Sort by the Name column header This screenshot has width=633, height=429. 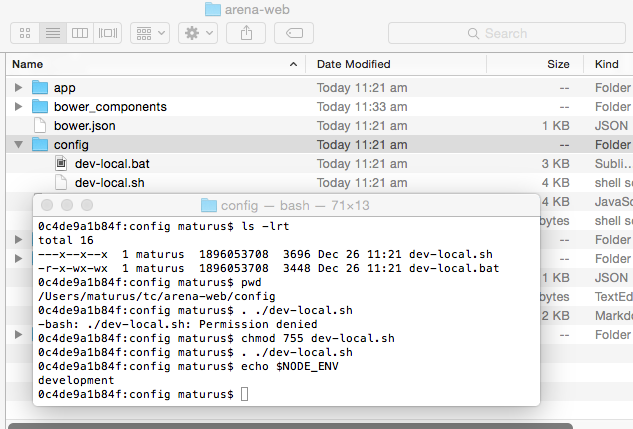pos(150,64)
